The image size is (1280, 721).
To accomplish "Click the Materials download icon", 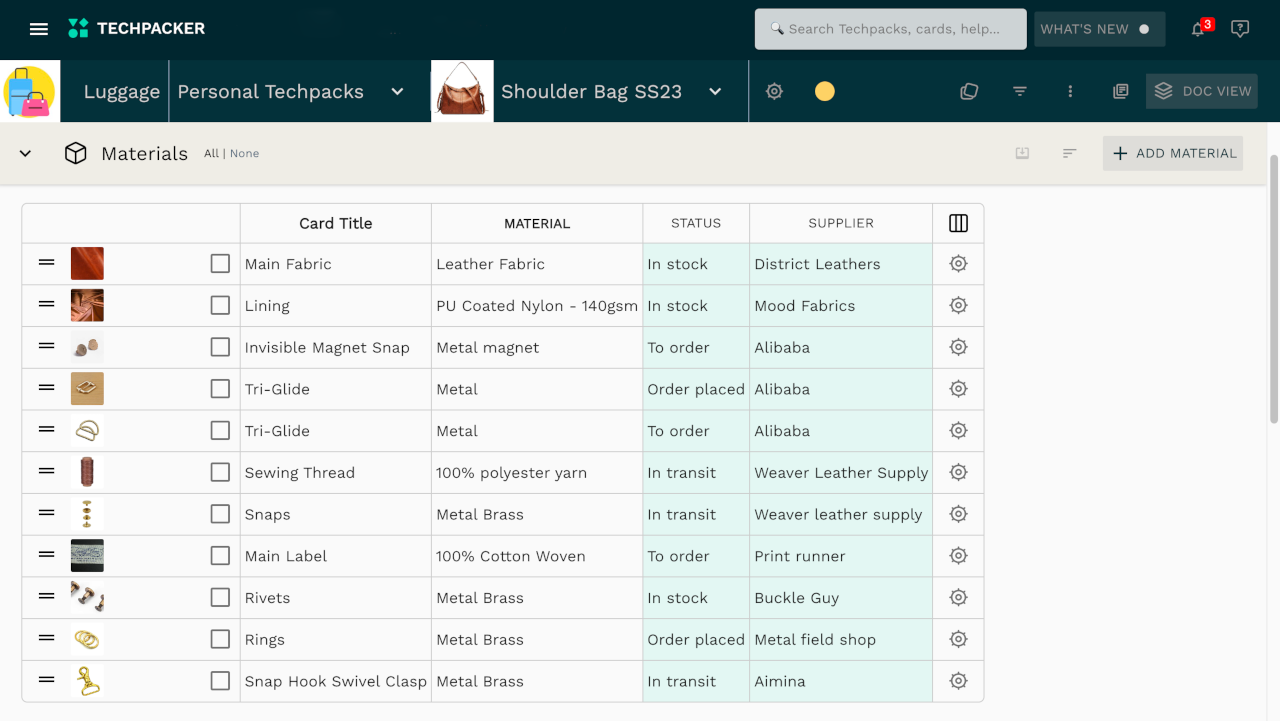I will 1022,153.
